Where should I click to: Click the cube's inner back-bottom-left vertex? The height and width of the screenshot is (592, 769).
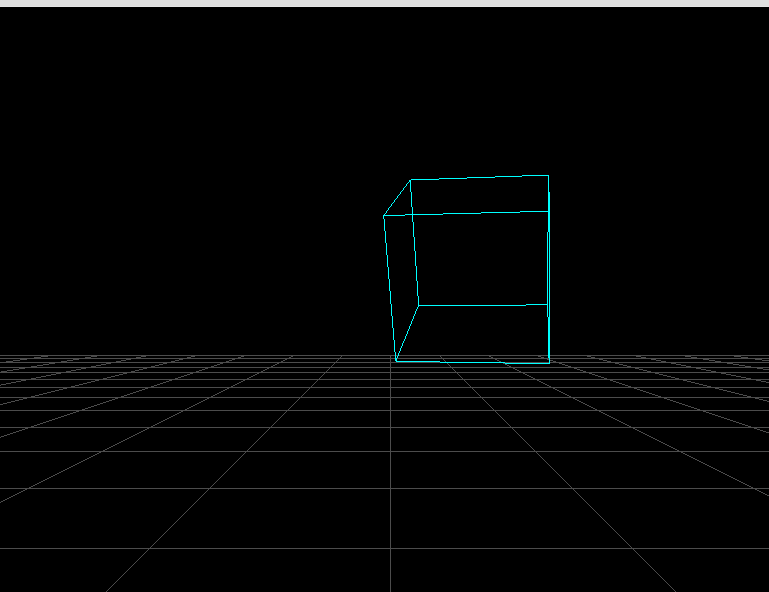tap(418, 305)
